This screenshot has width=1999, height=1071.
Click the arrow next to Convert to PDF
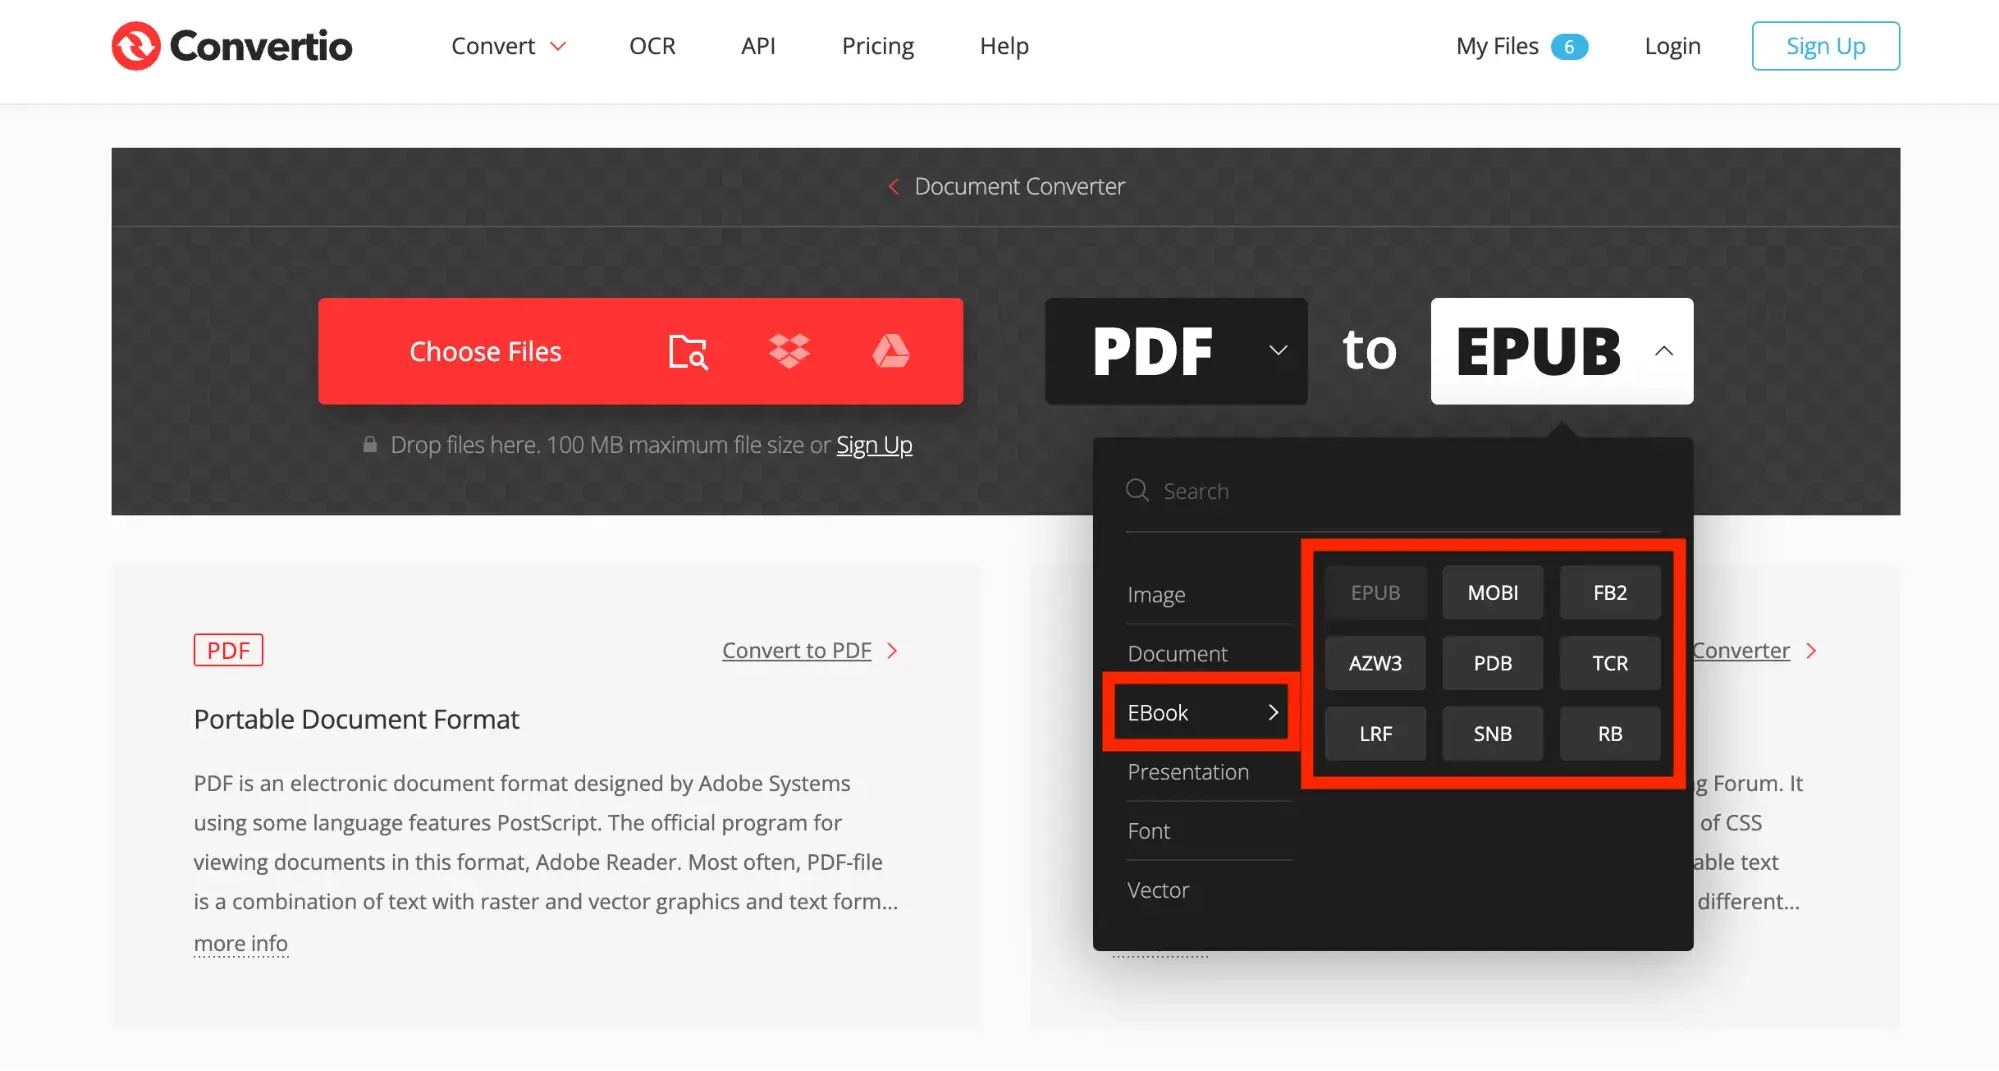click(x=892, y=651)
